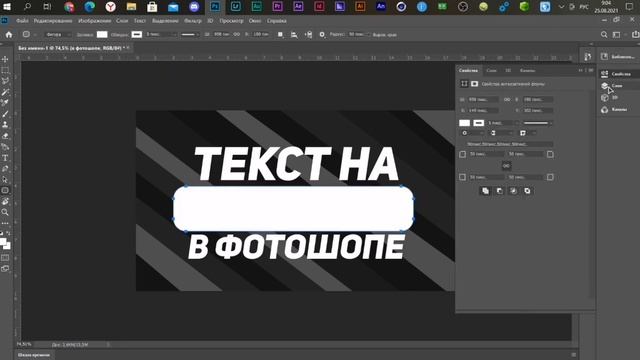Toggle the corner radius link button
This screenshot has height=360, width=640.
click(506, 166)
